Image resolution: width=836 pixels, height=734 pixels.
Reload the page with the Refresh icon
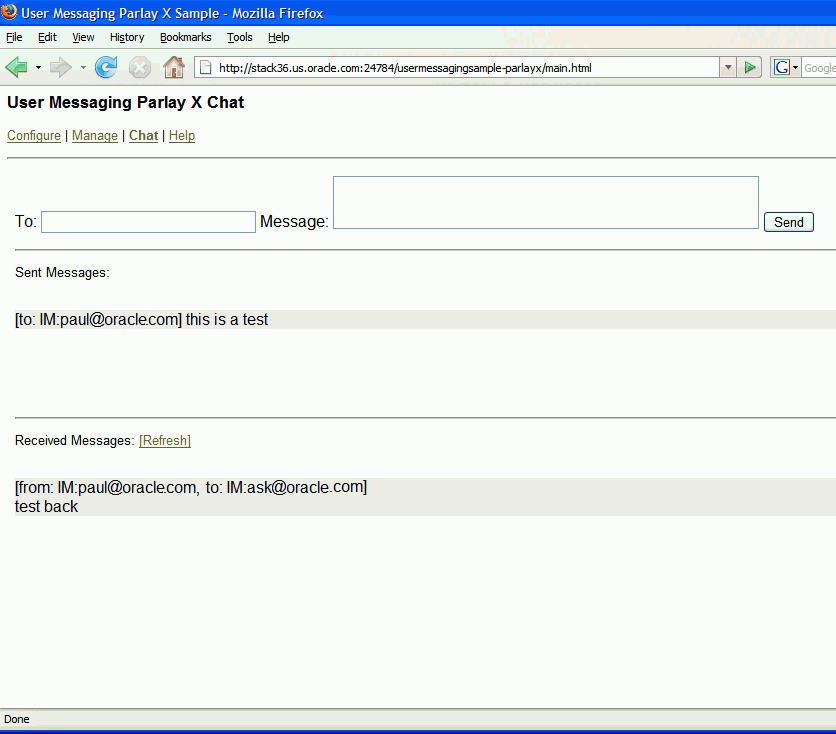(x=106, y=68)
